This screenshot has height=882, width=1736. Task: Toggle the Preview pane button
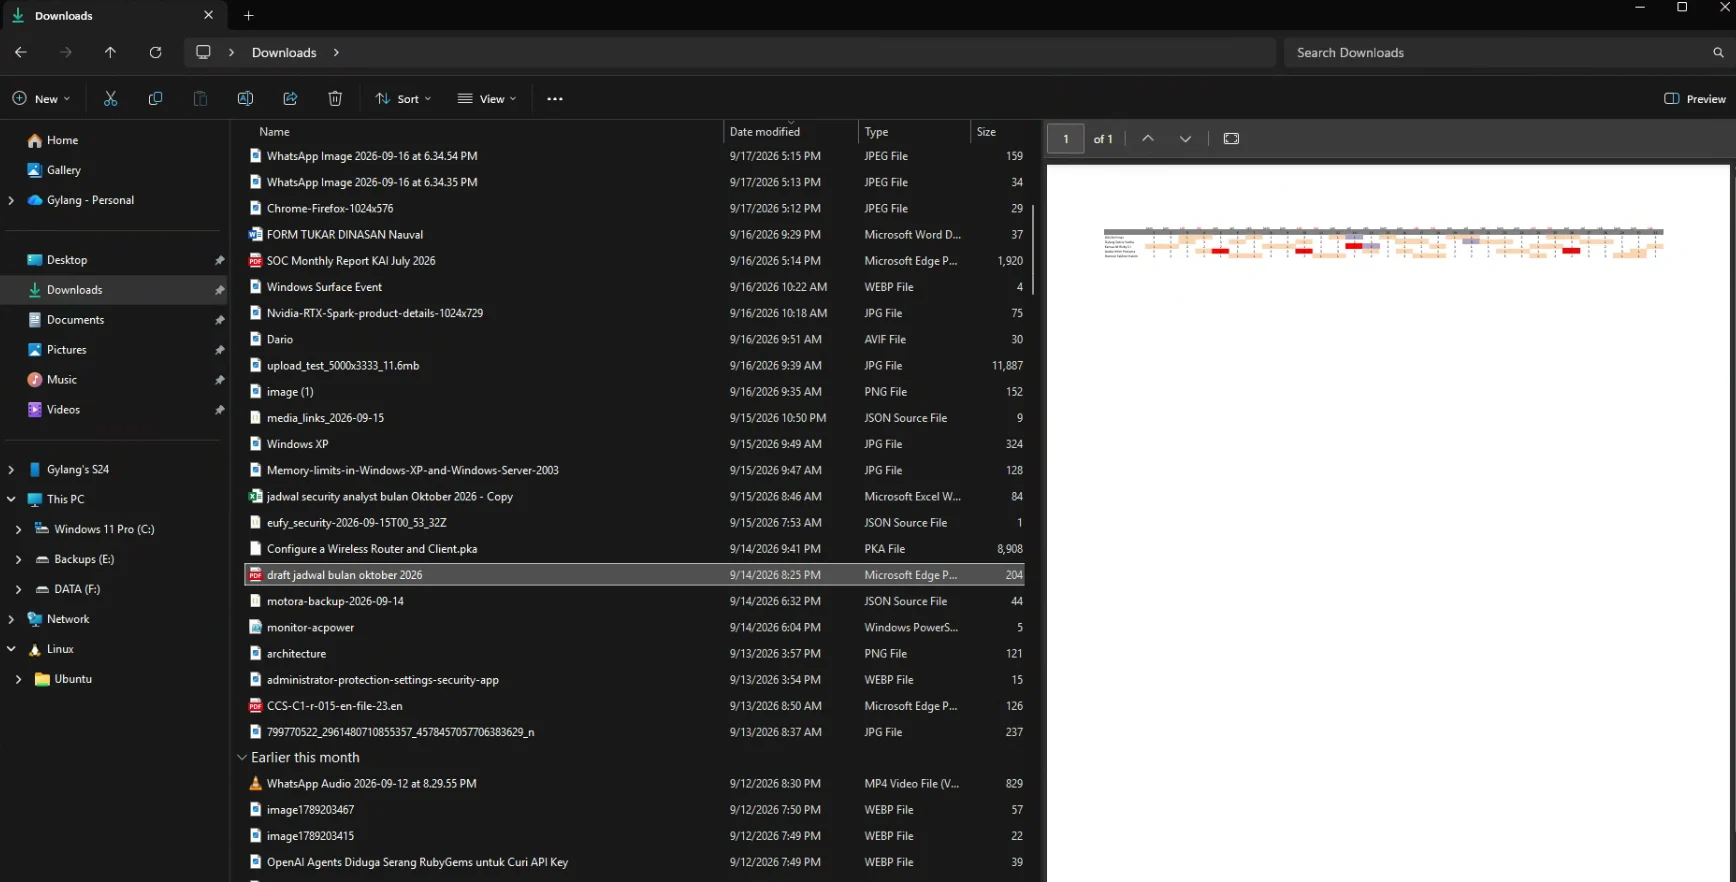pyautogui.click(x=1695, y=99)
